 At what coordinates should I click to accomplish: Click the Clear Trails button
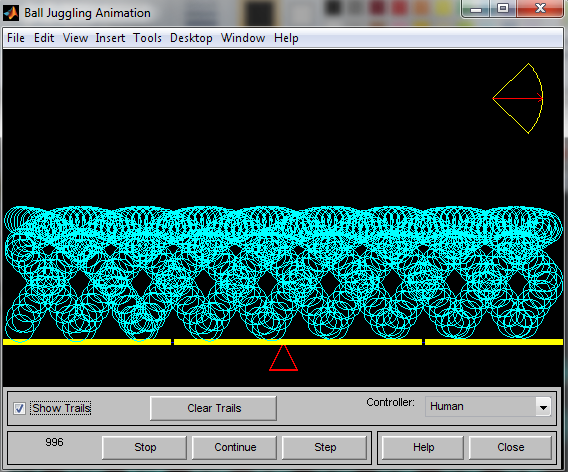click(214, 408)
